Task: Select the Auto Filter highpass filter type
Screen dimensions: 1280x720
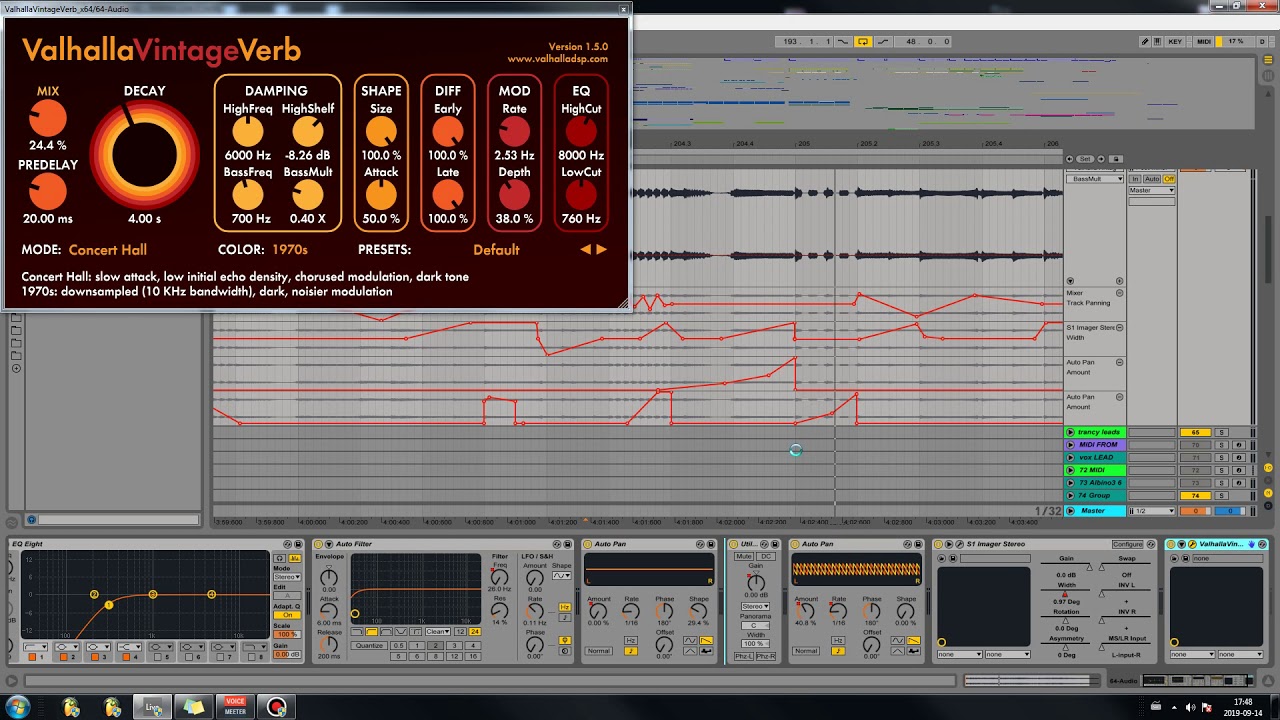Action: (371, 631)
